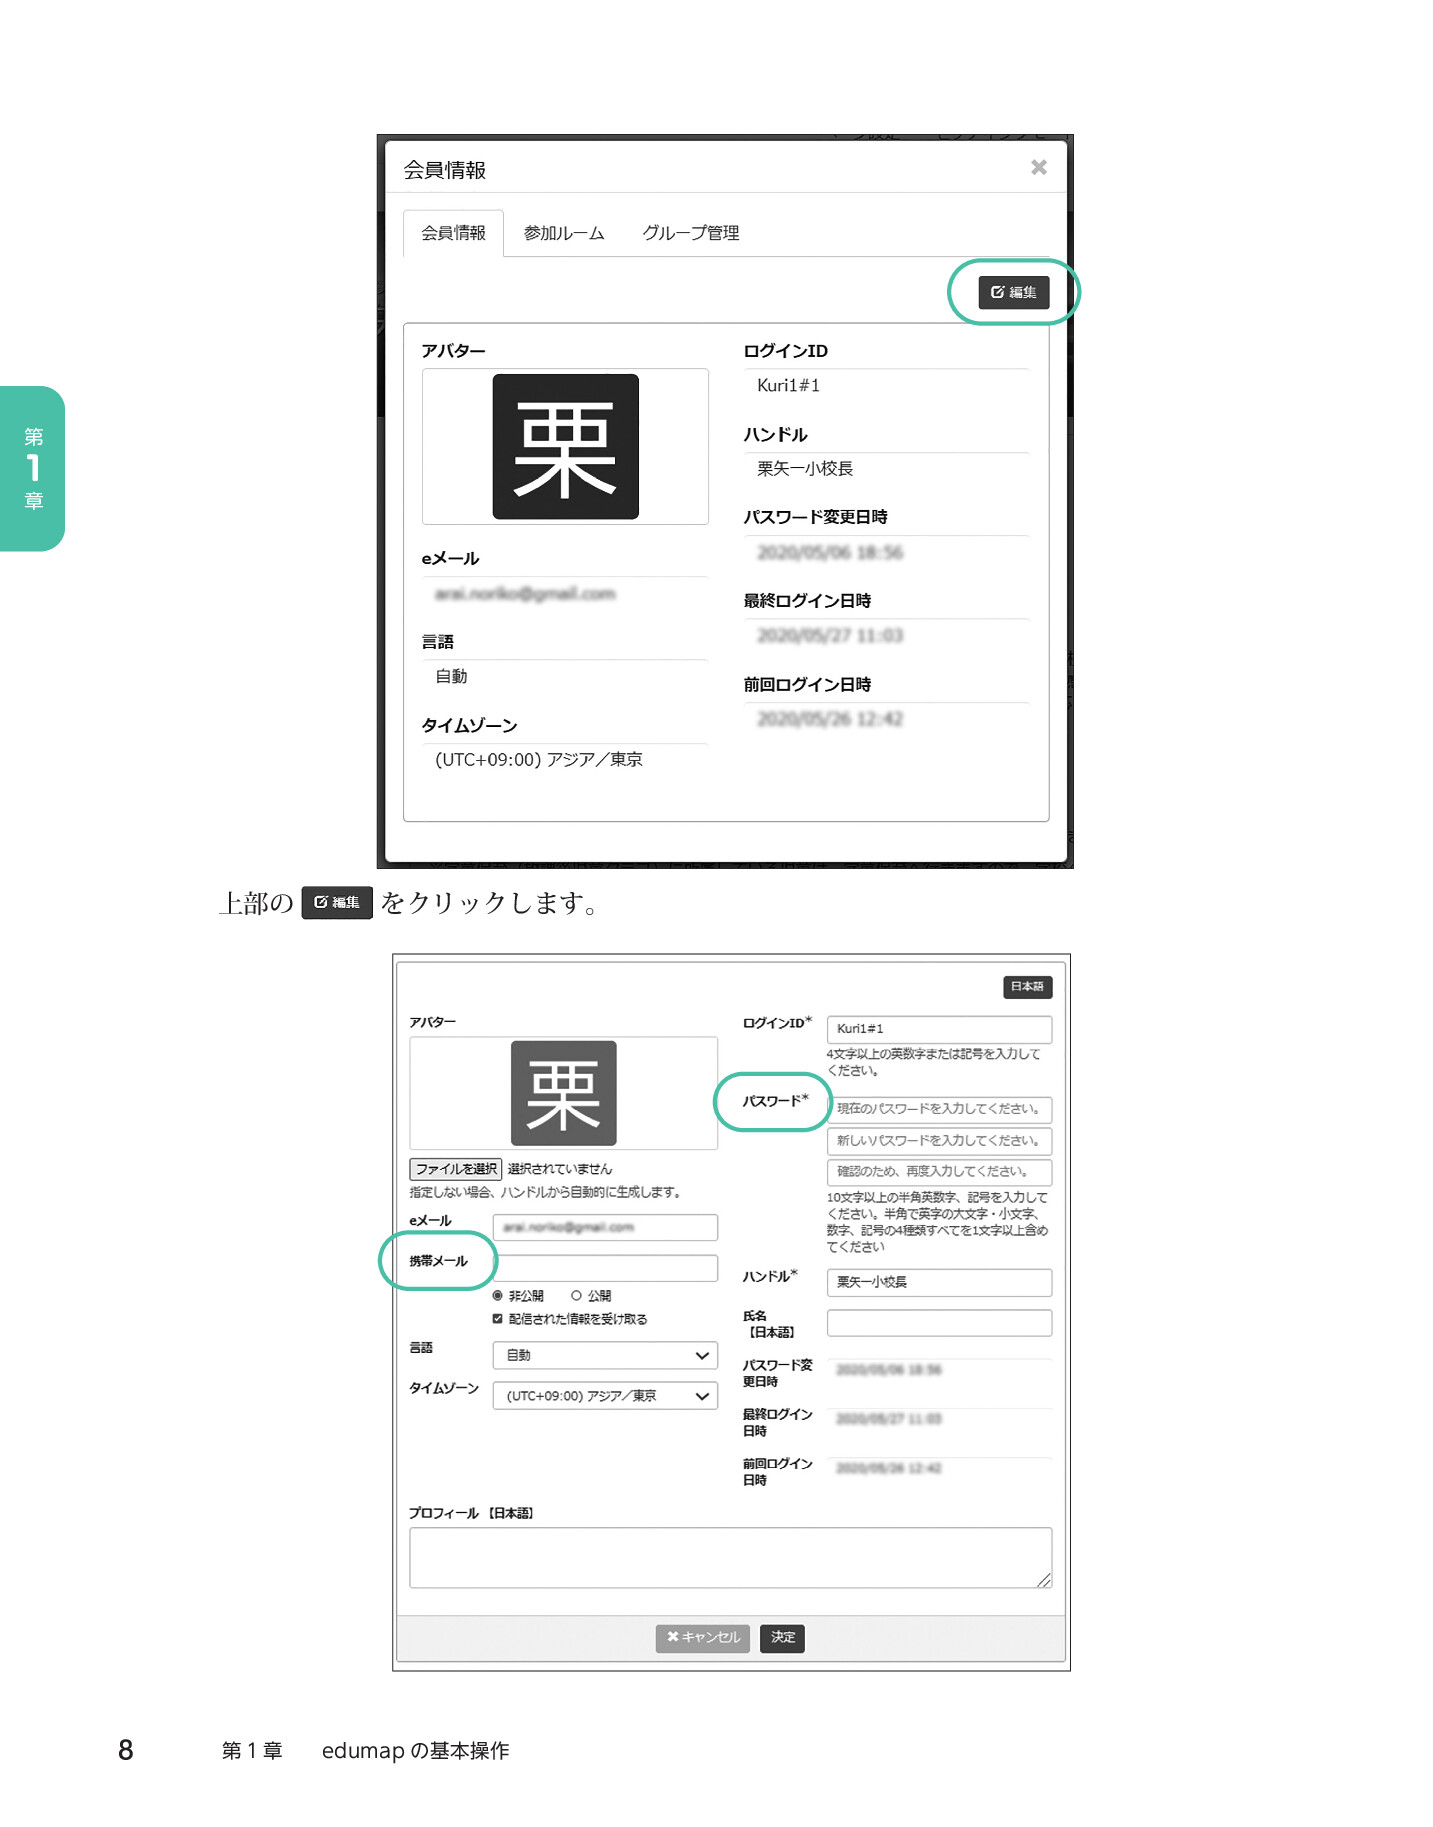Click the ファイルを選択 button
This screenshot has height=1827, width=1433.
click(456, 1169)
